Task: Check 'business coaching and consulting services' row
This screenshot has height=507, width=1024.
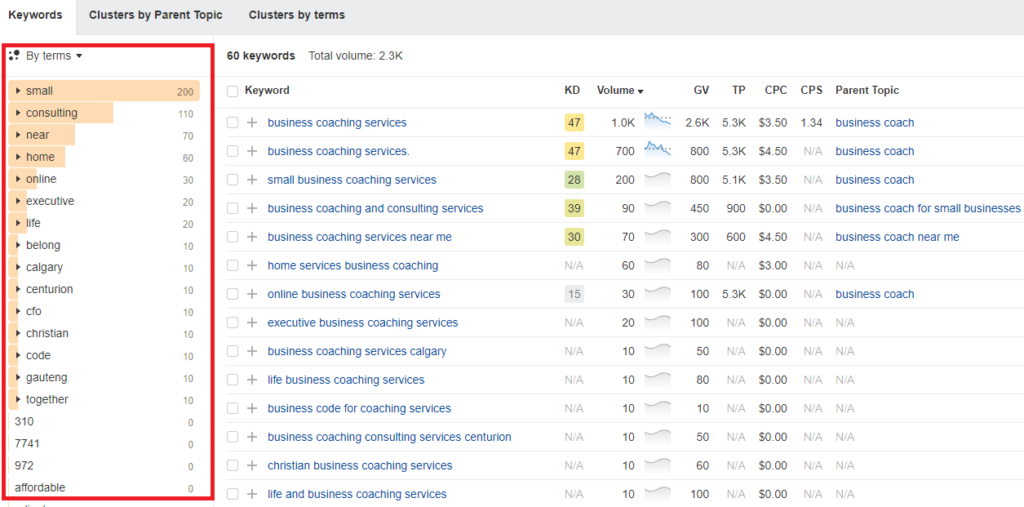Action: [x=232, y=208]
